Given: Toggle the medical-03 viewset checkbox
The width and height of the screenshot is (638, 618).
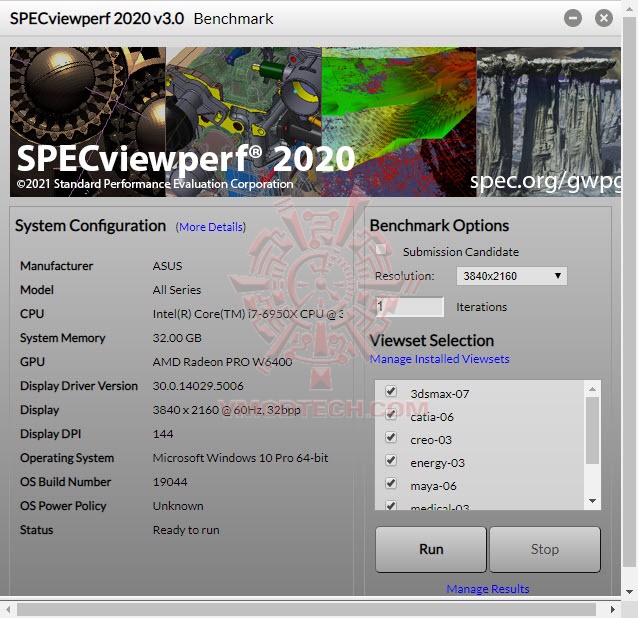Looking at the screenshot, I should pyautogui.click(x=391, y=505).
